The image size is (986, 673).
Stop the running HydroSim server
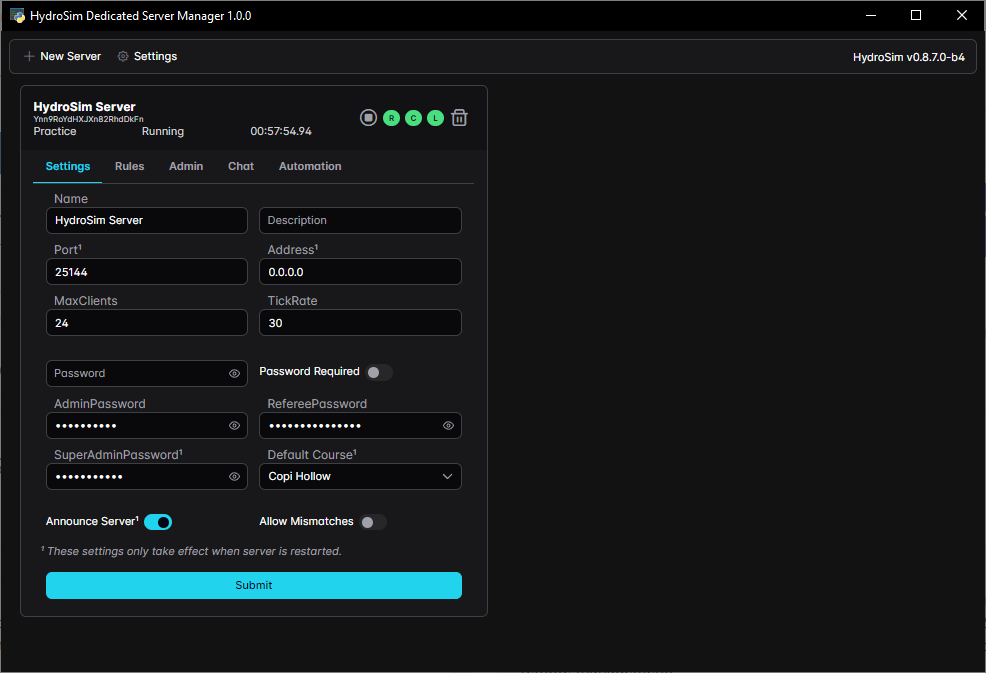[368, 118]
